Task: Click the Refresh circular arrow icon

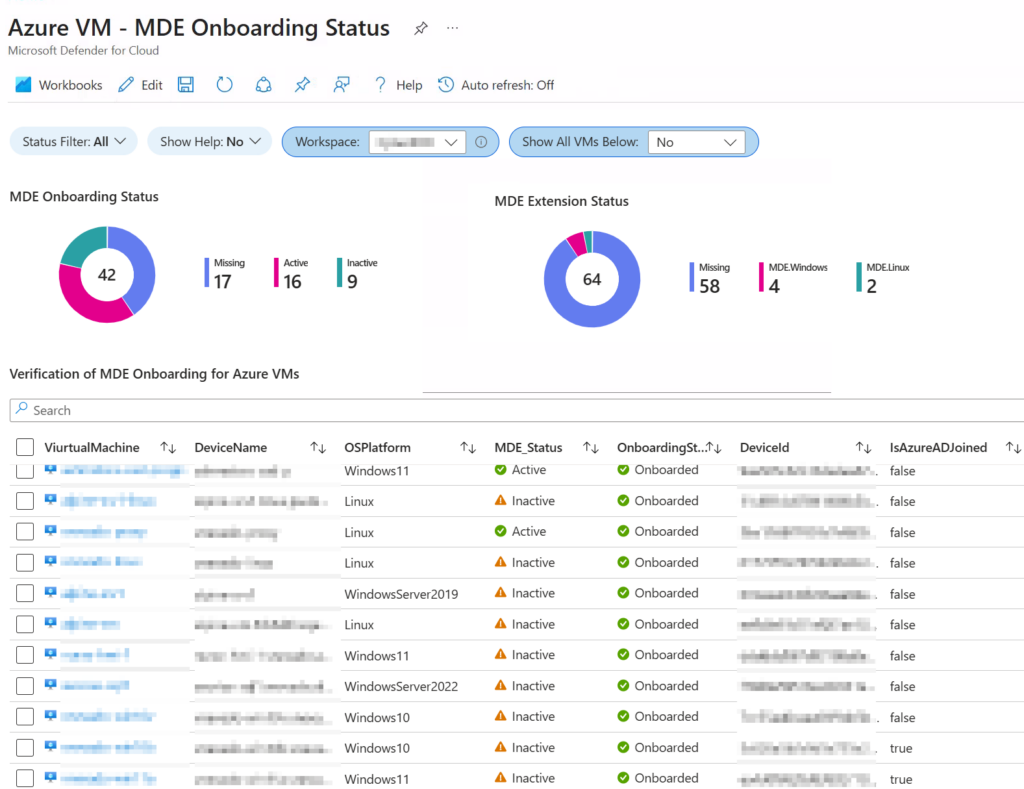Action: click(224, 85)
